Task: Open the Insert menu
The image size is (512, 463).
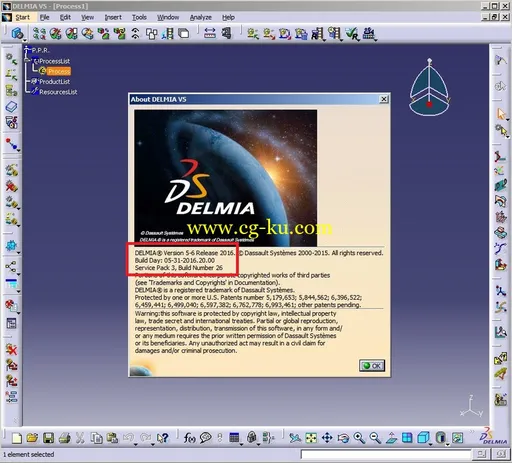Action: pos(113,17)
